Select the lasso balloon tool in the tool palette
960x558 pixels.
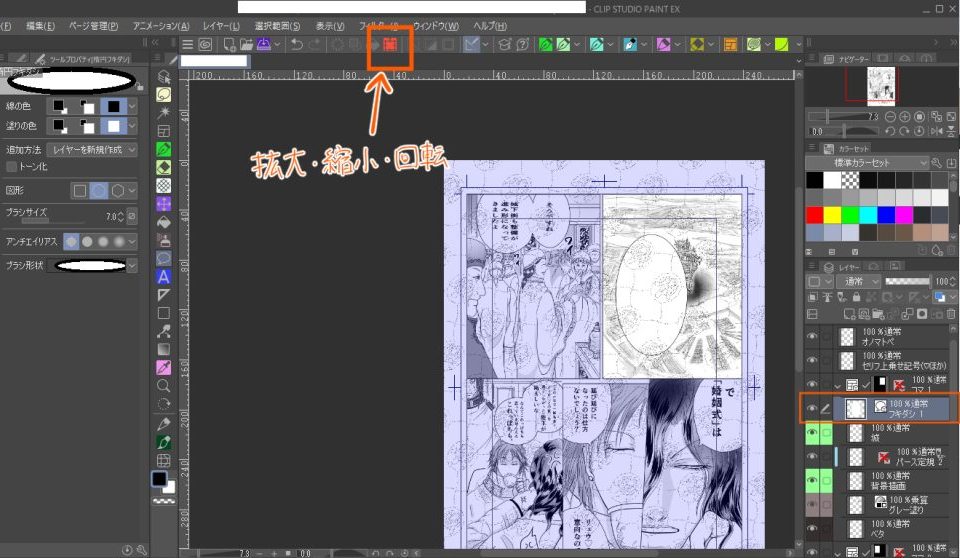(x=163, y=94)
